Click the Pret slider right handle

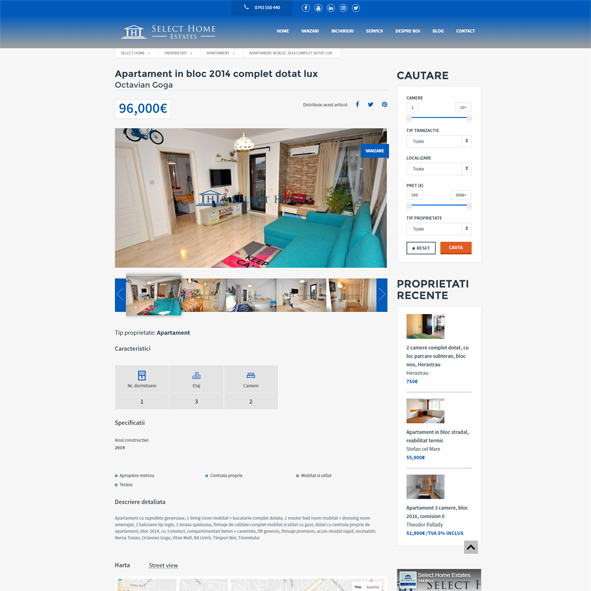click(x=469, y=205)
